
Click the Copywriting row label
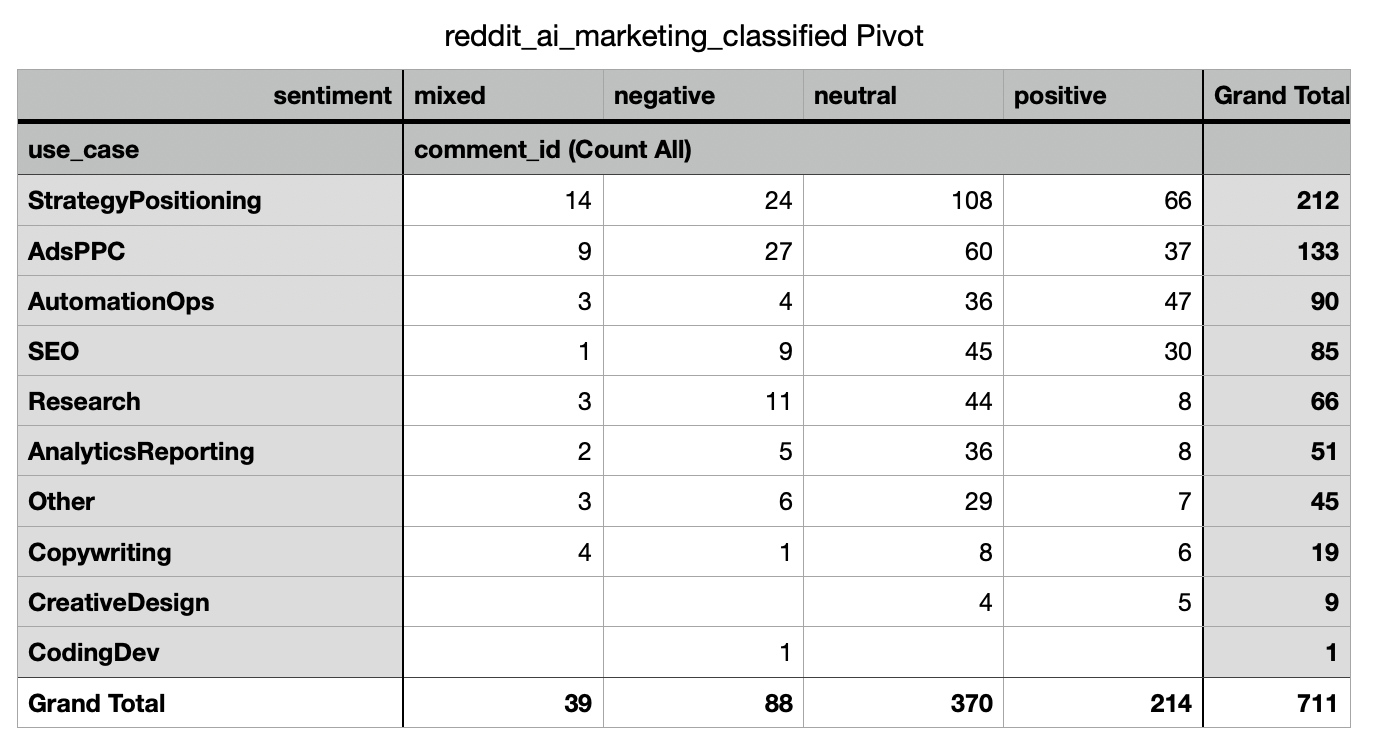point(100,552)
